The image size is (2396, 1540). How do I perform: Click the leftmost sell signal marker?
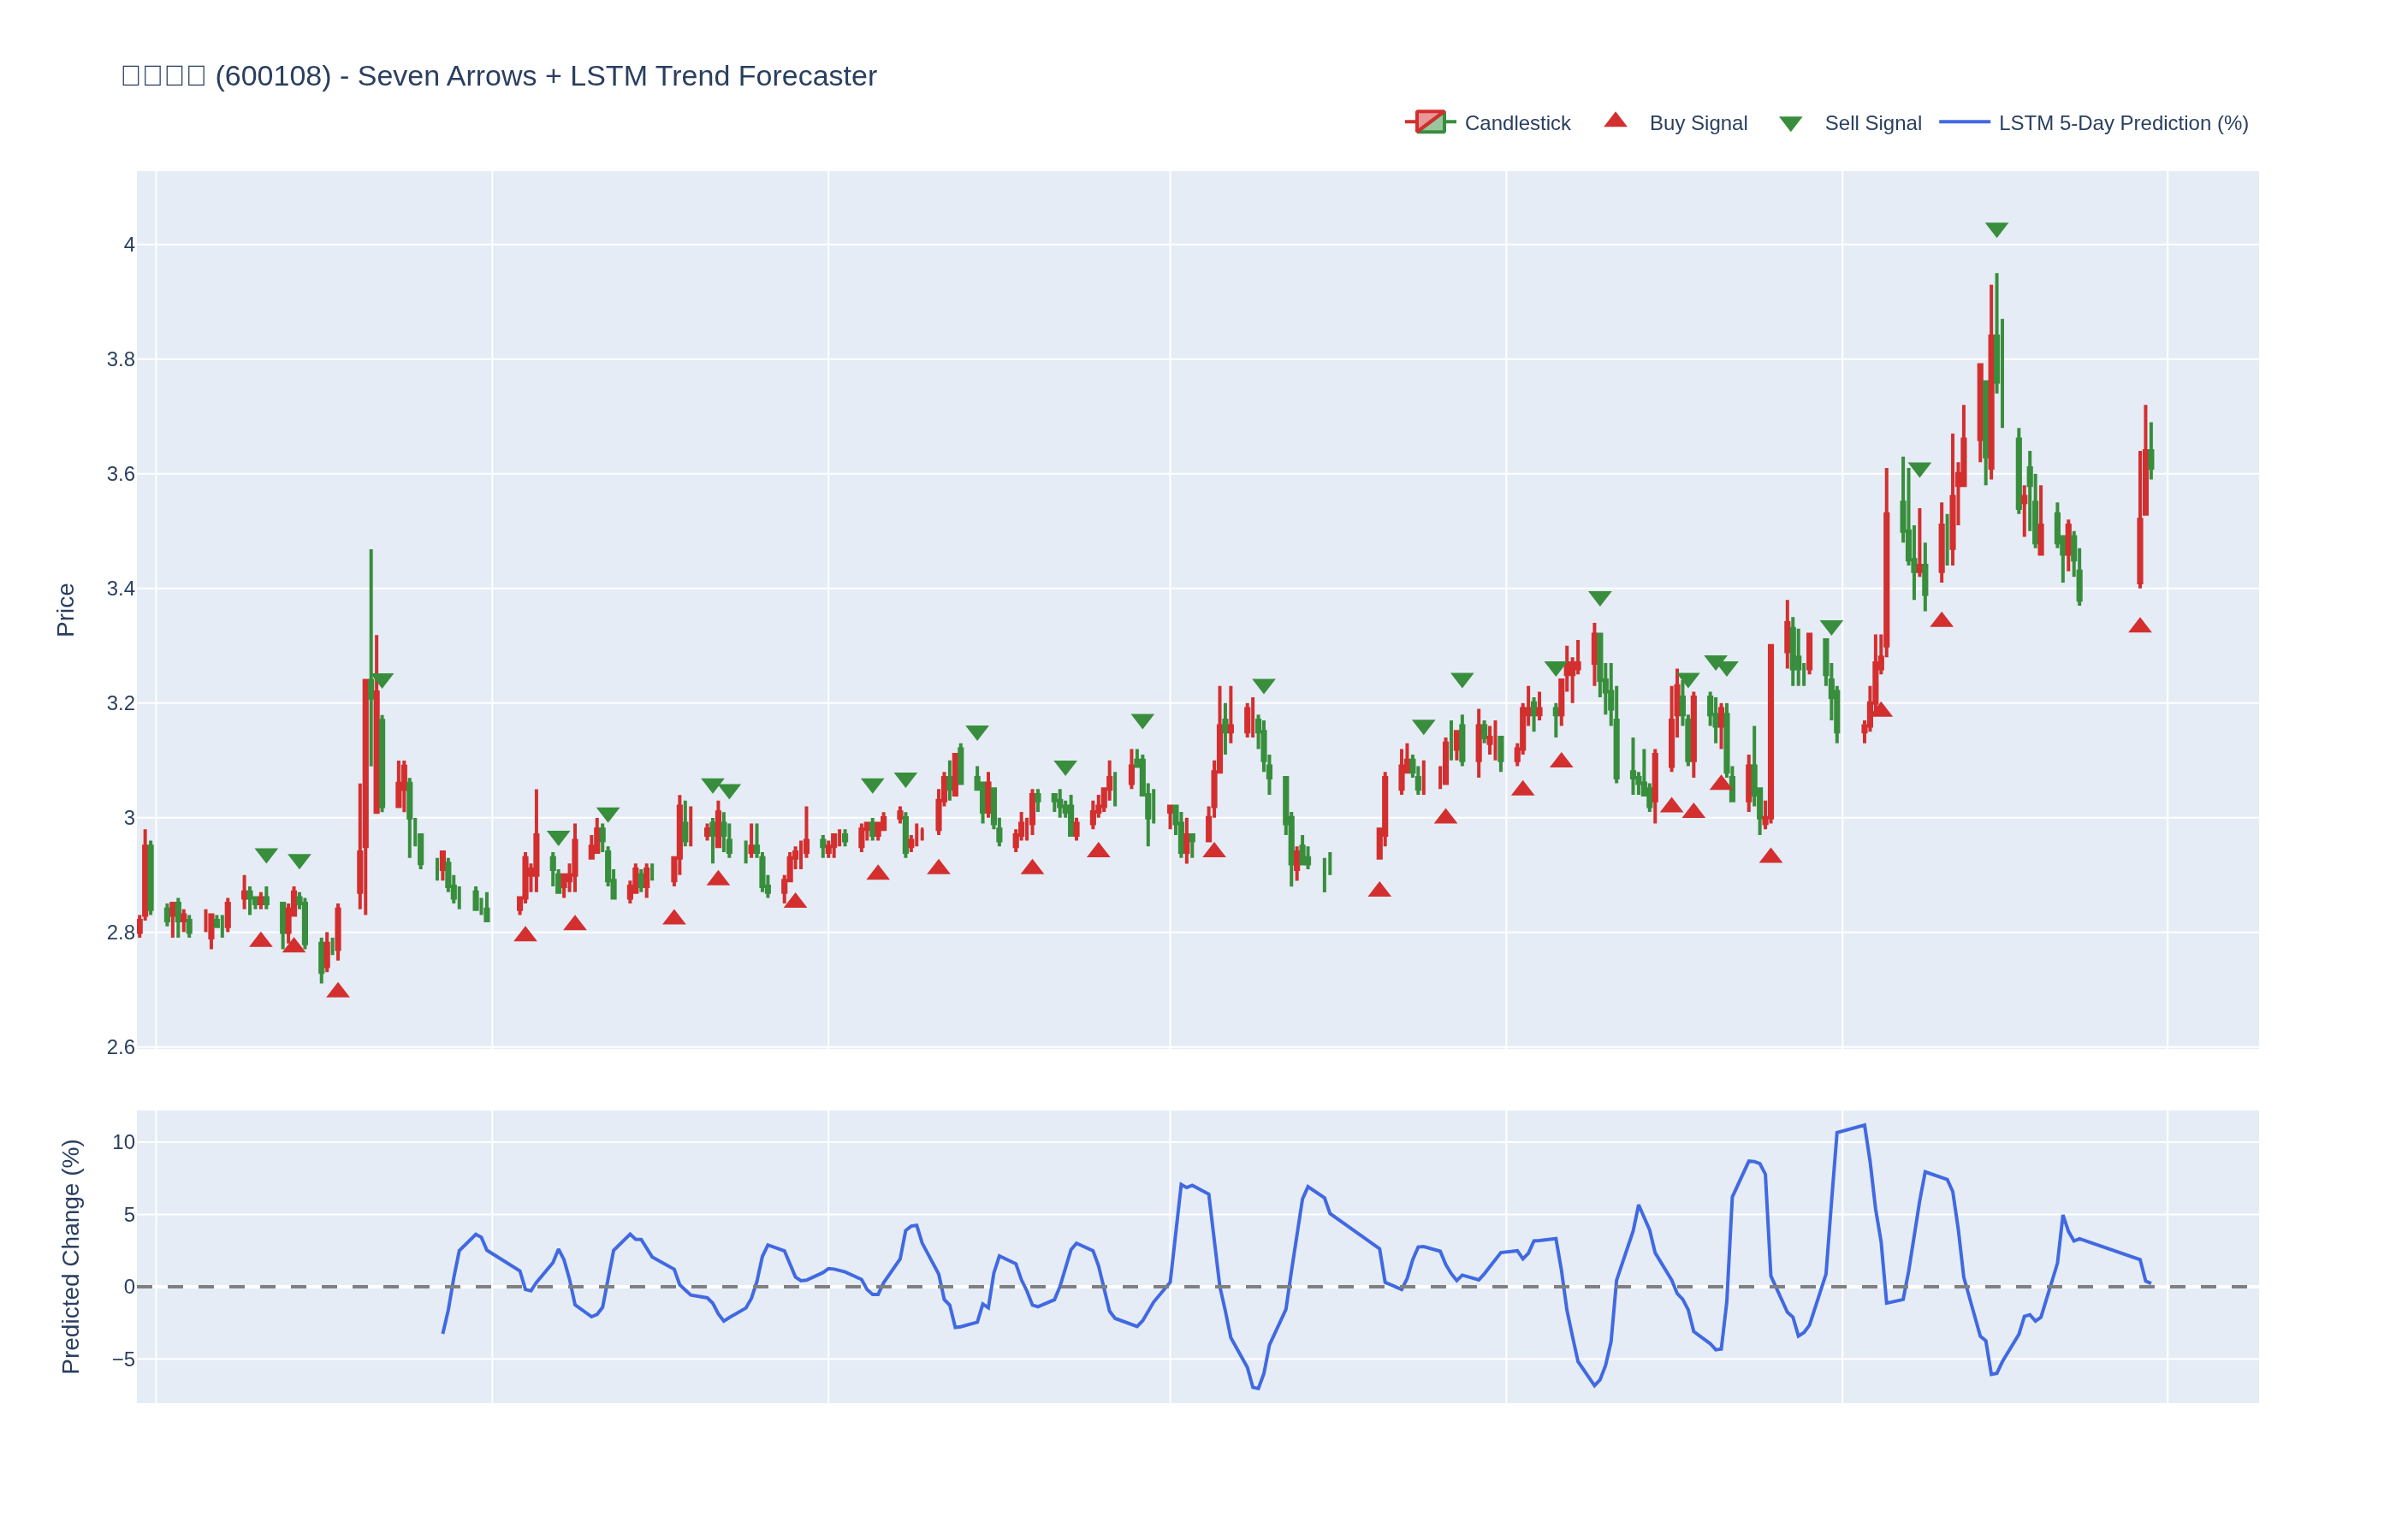click(x=266, y=855)
